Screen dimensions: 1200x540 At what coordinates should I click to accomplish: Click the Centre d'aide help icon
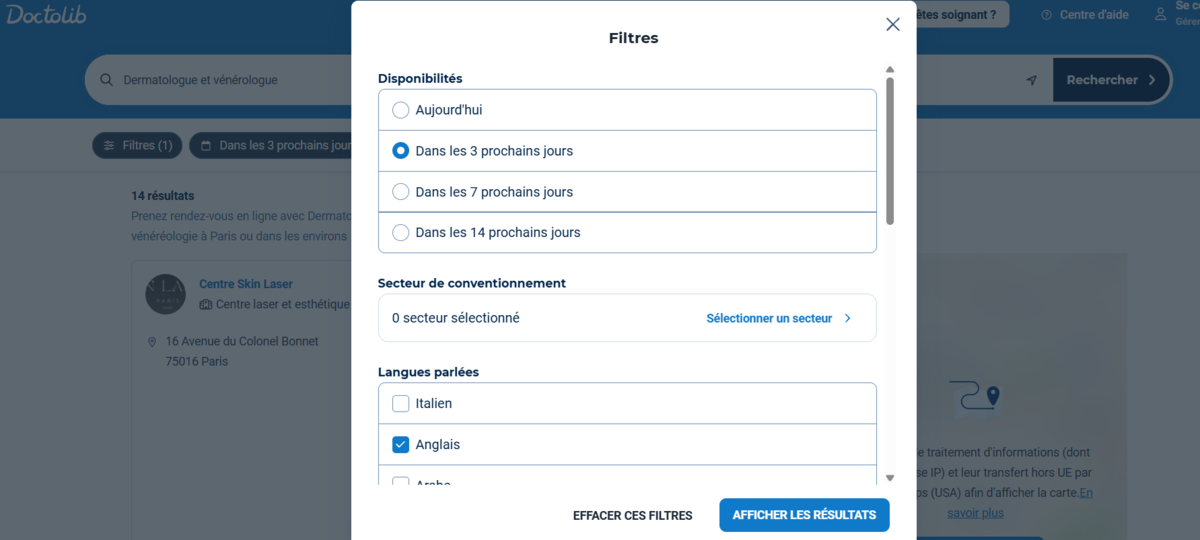1046,15
